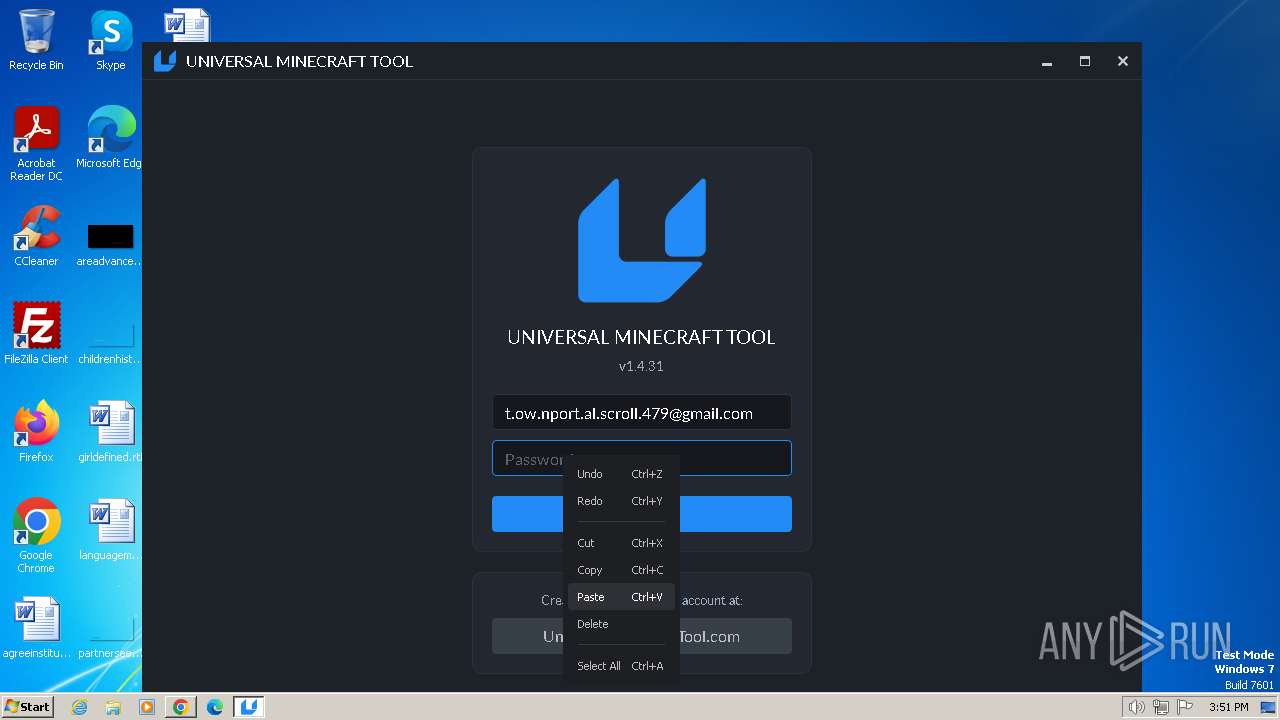The height and width of the screenshot is (720, 1280).
Task: Open the Windows Start menu
Action: click(x=28, y=707)
